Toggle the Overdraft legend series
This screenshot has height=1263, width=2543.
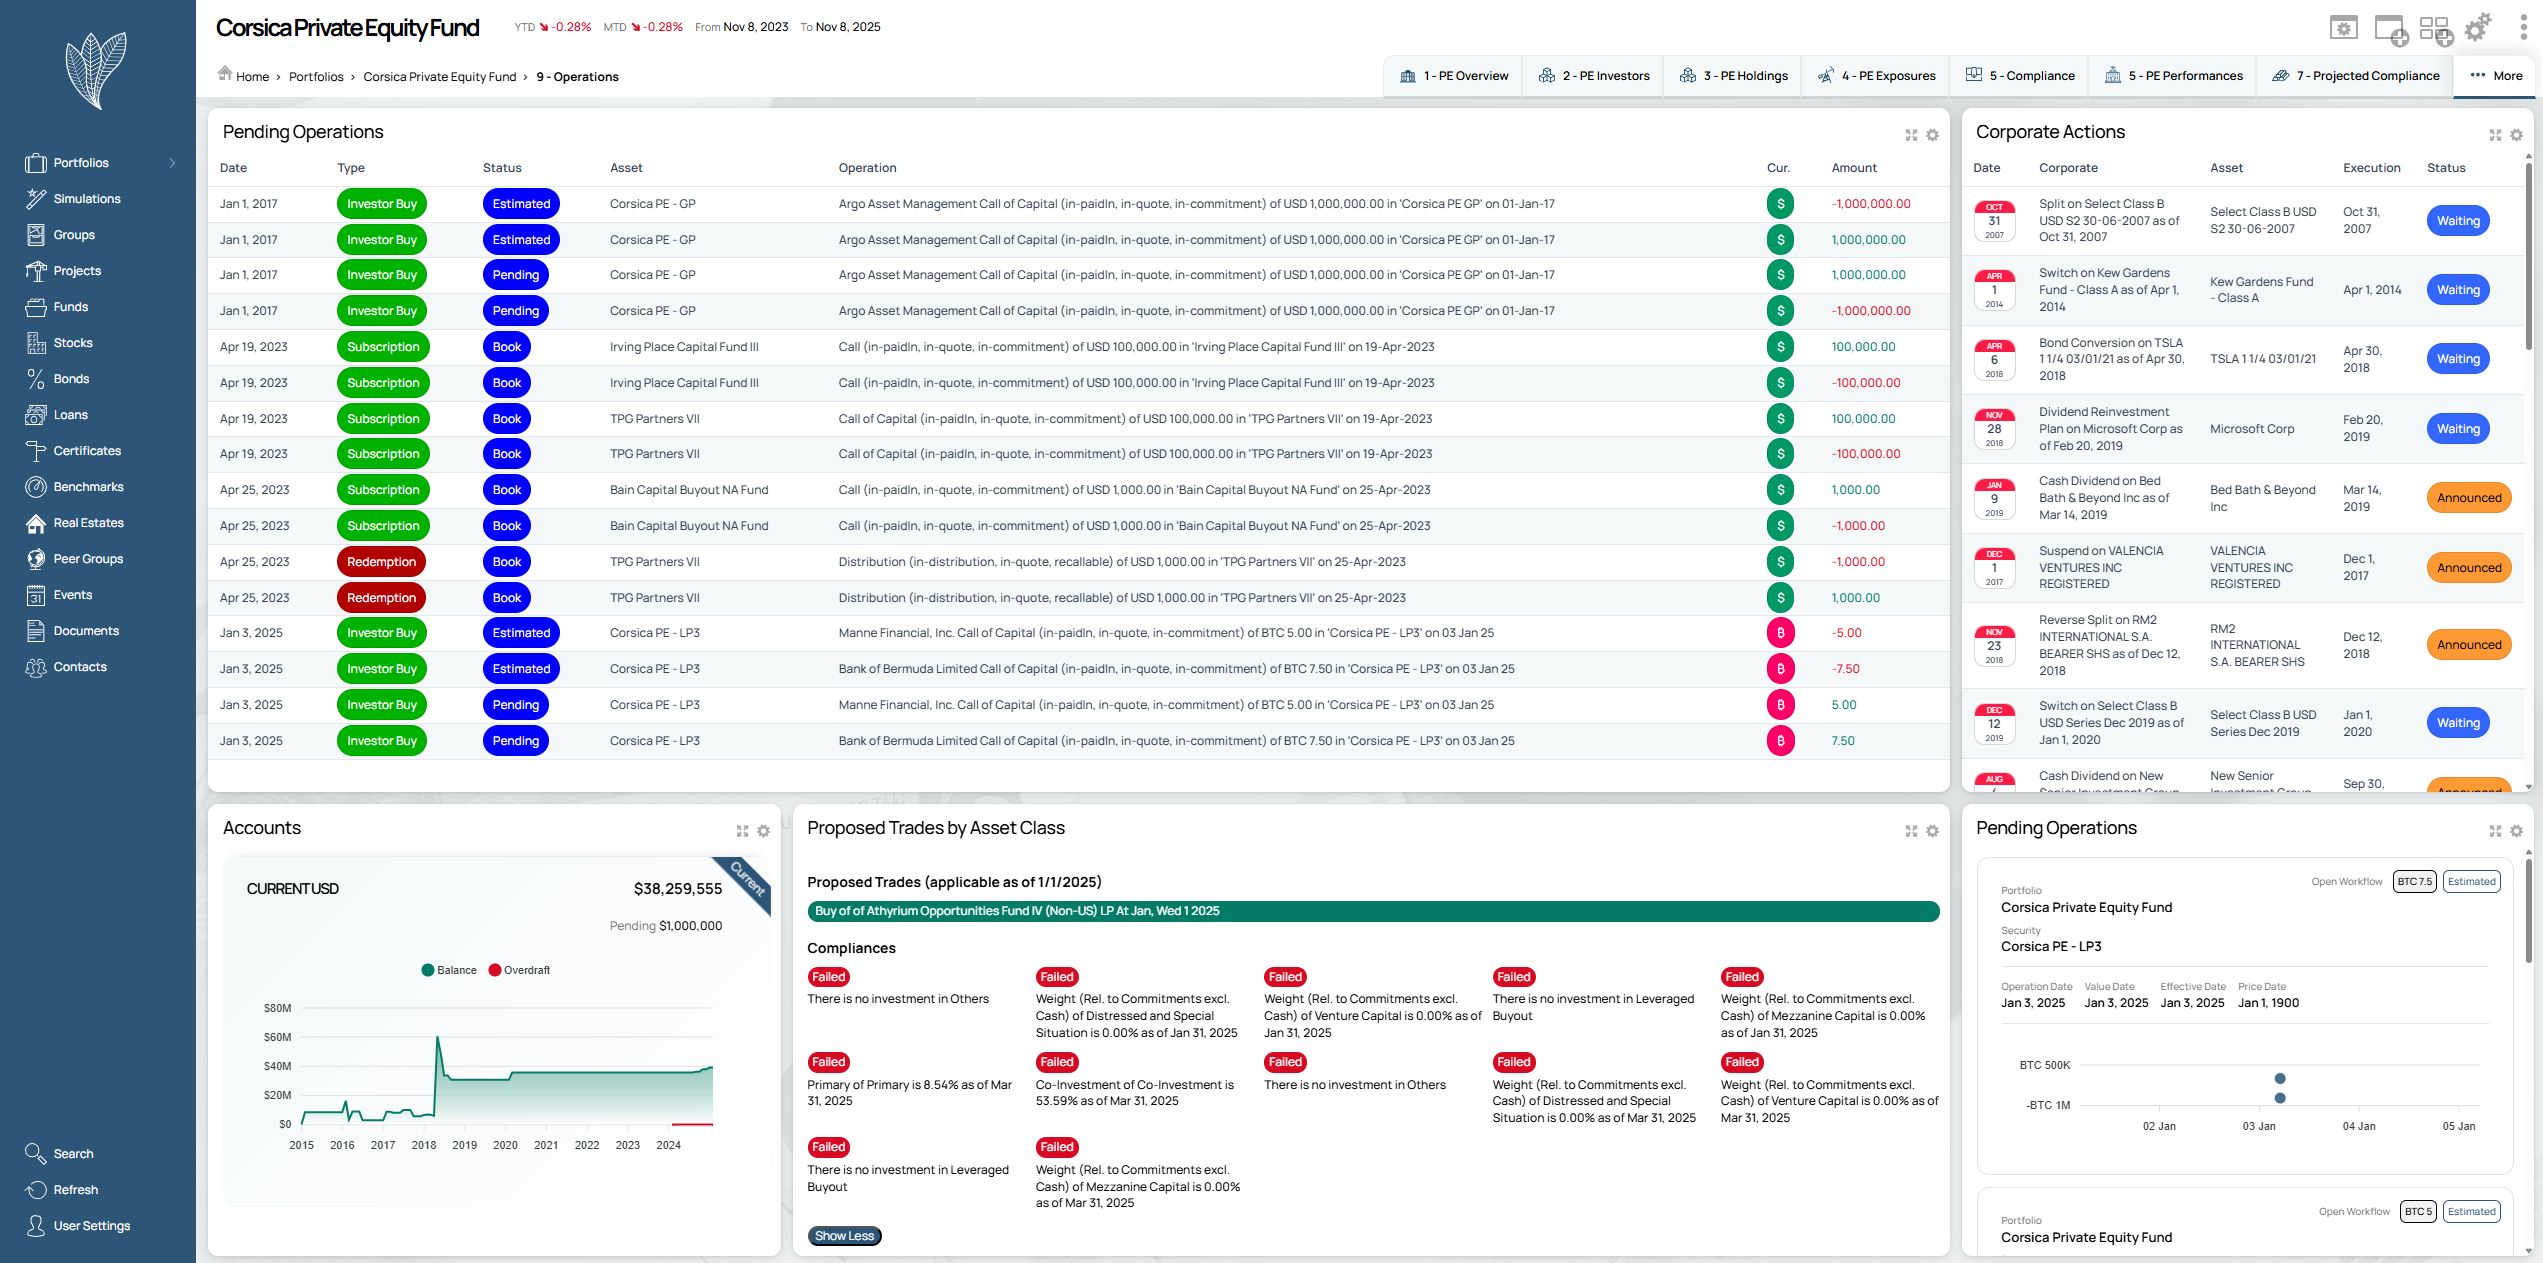518,970
